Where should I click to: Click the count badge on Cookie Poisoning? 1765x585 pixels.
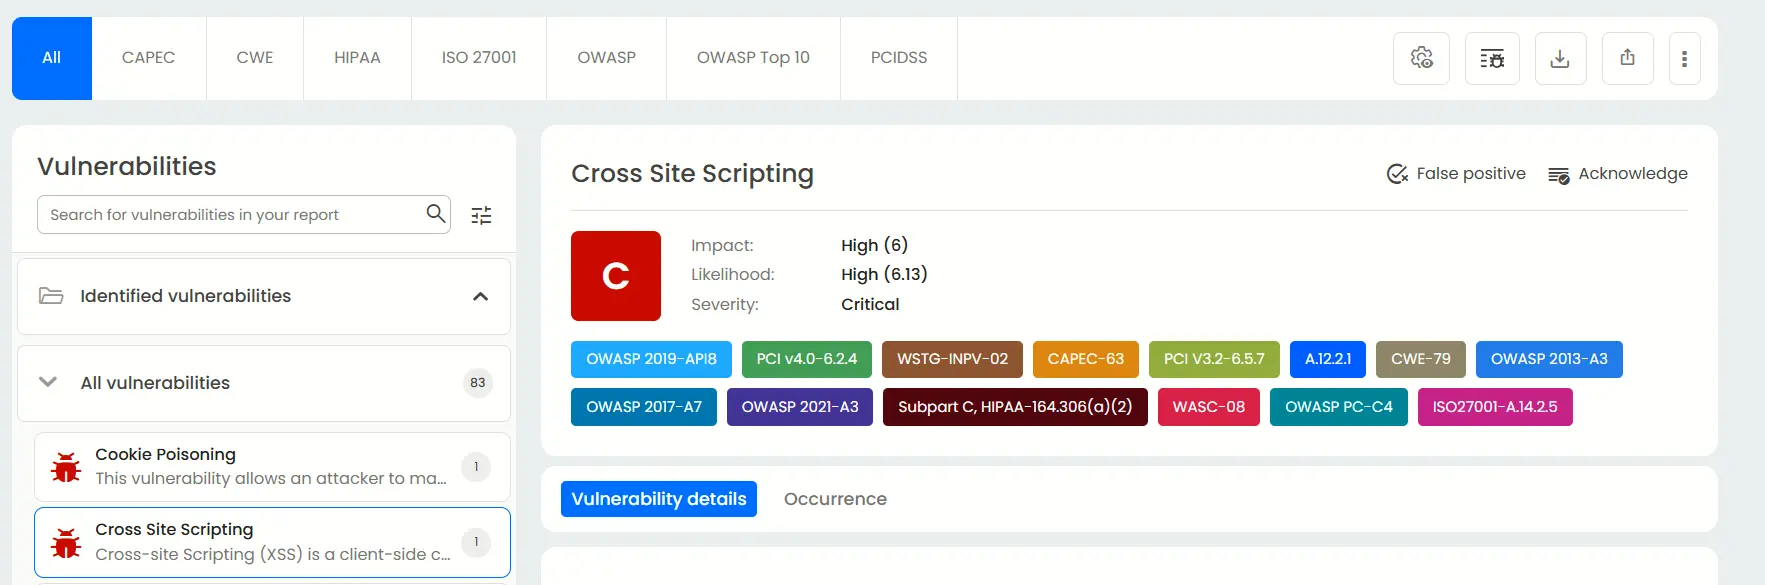coord(476,467)
